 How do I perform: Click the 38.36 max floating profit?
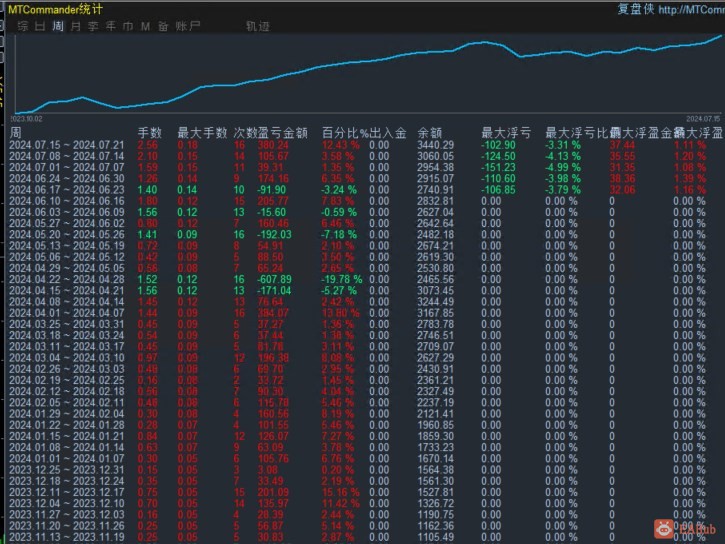coord(622,179)
